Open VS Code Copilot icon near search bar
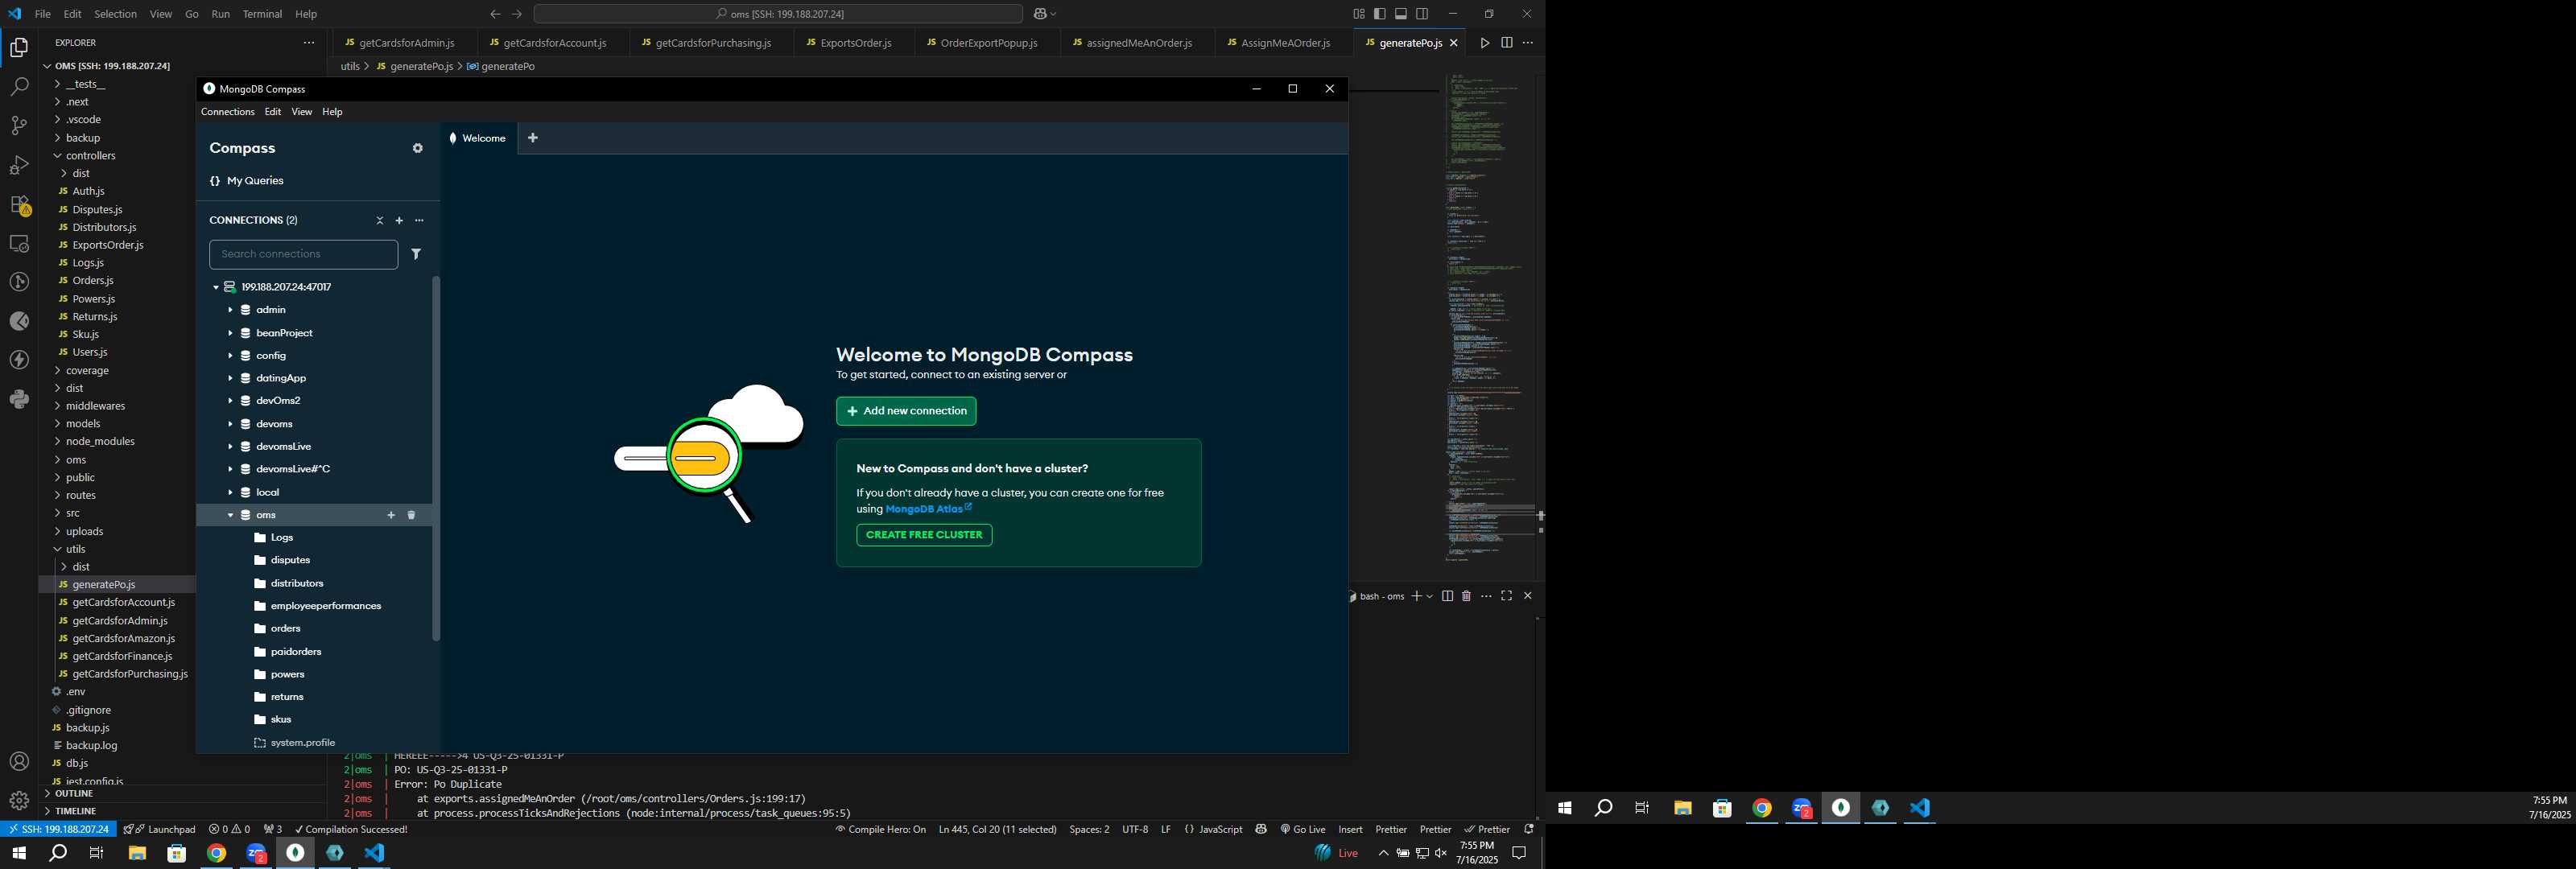 click(1040, 14)
